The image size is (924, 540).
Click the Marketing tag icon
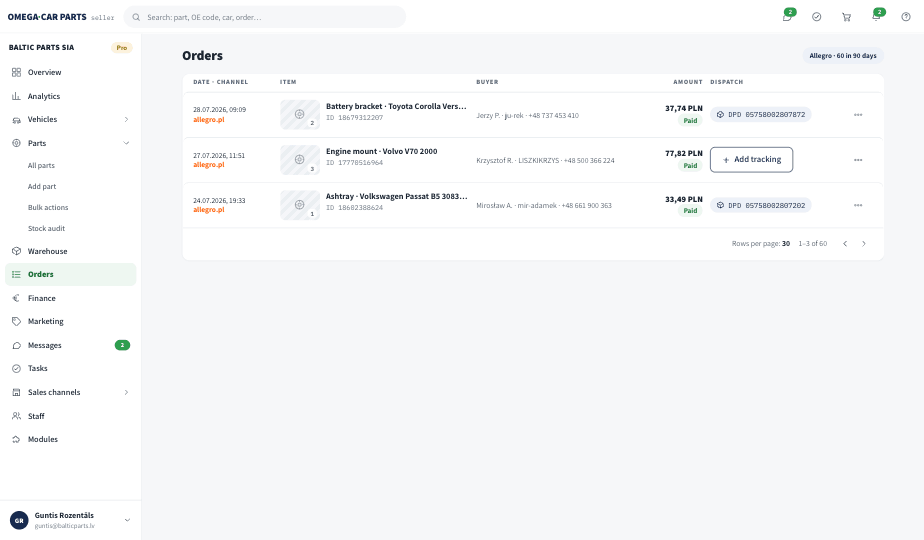tap(16, 321)
